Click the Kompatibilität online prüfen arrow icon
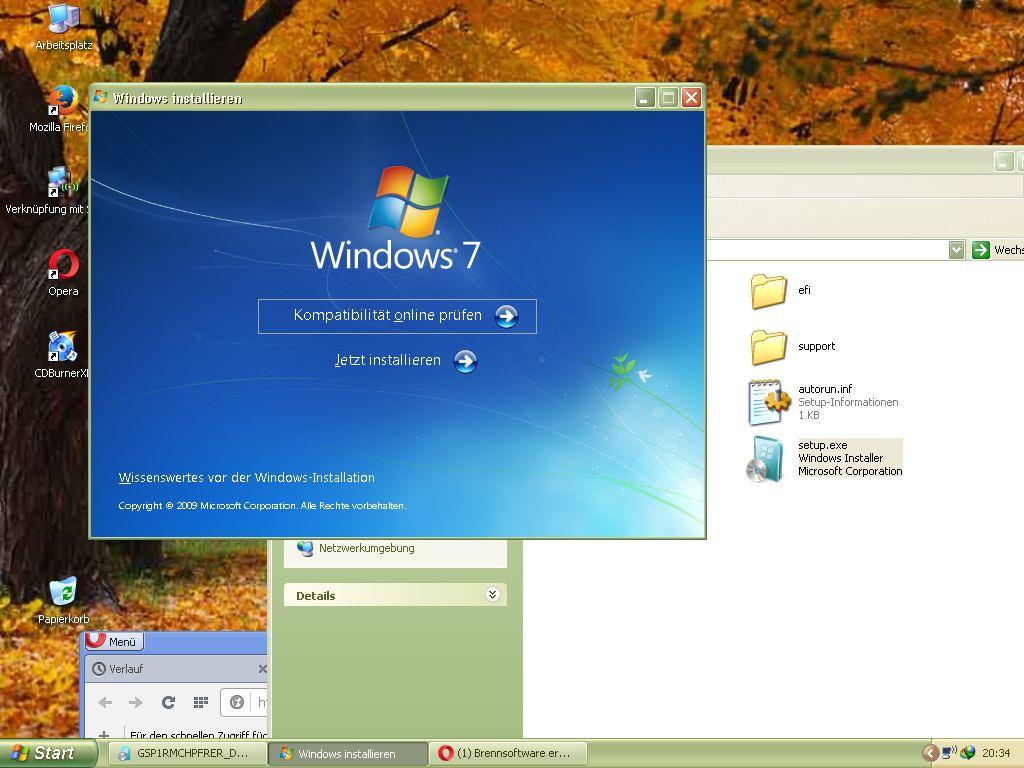 click(506, 316)
